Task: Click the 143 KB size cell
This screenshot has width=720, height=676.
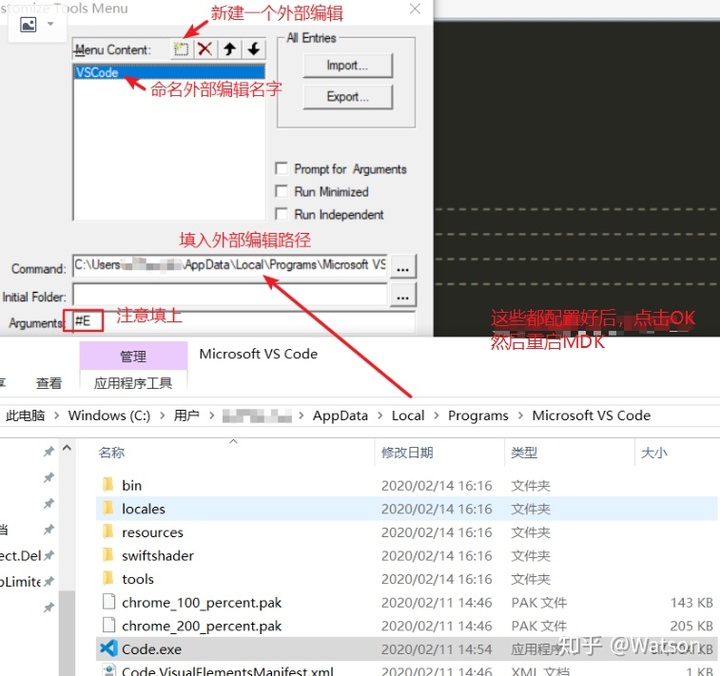Action: coord(692,603)
